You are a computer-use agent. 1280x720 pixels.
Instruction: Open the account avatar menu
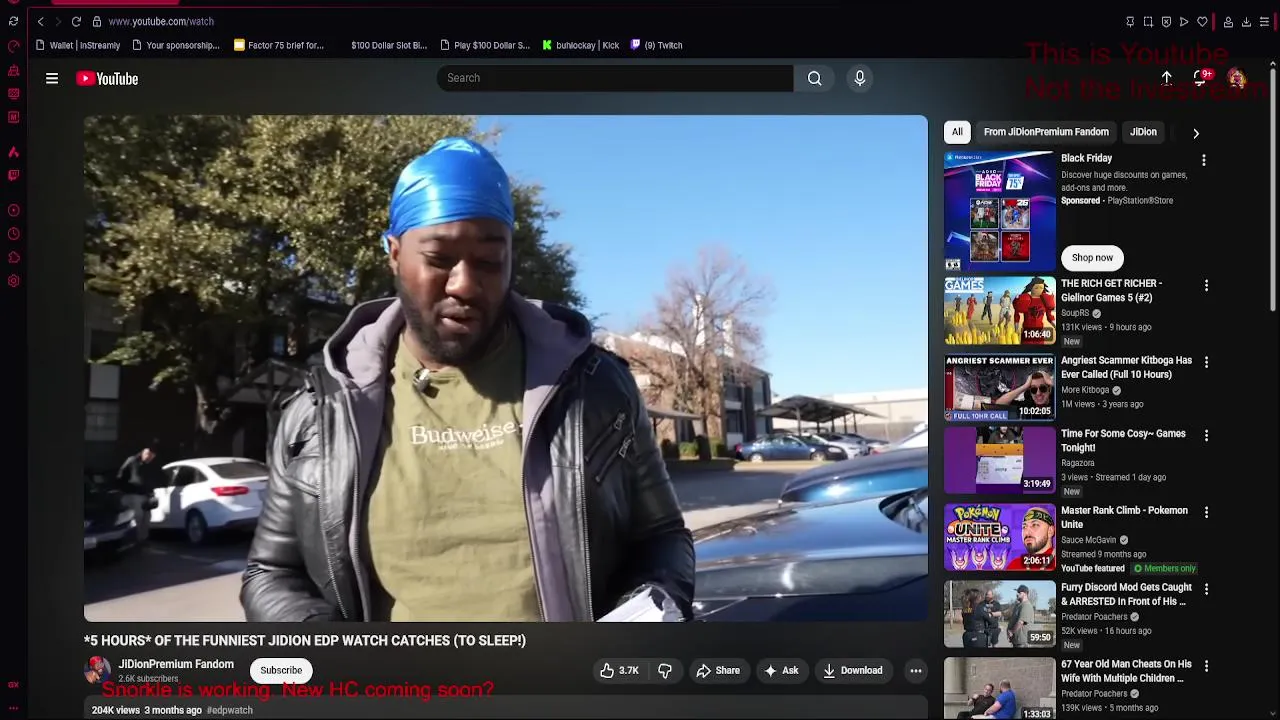tap(1237, 78)
